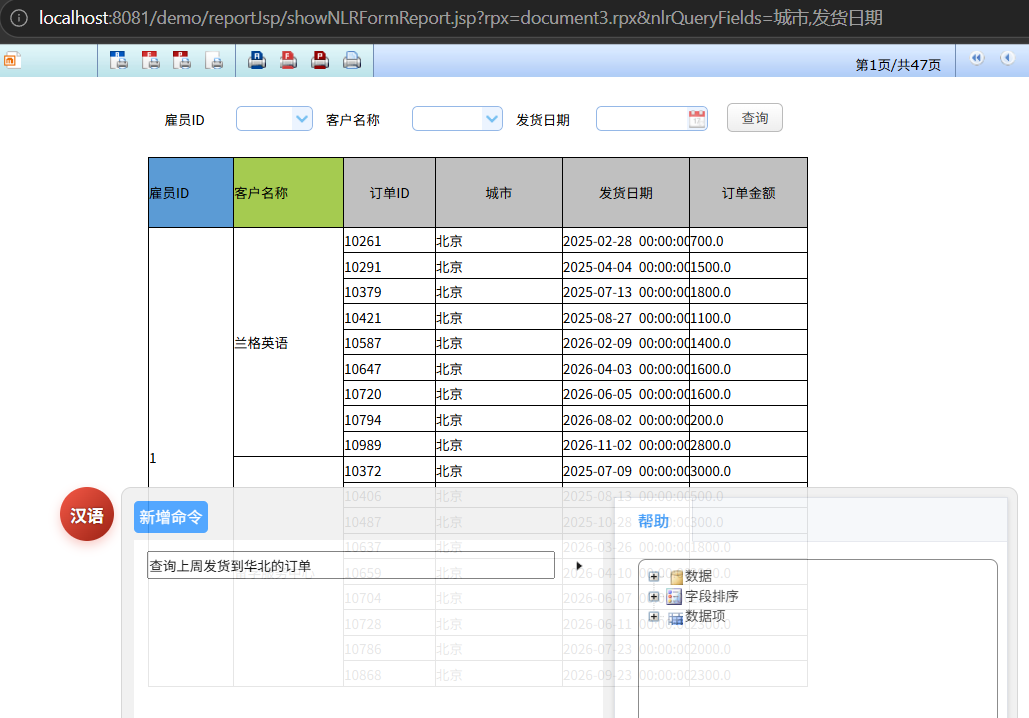
Task: Expand the 字段排序 tree node
Action: pos(654,597)
